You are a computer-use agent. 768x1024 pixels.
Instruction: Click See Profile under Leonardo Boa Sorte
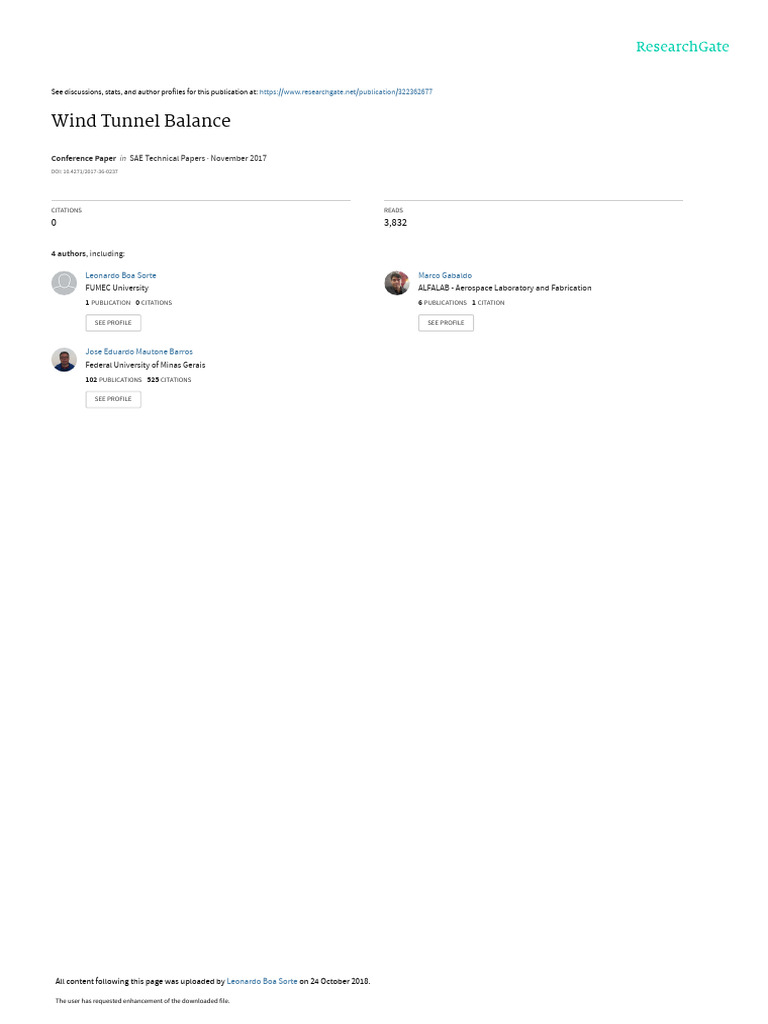tap(113, 323)
